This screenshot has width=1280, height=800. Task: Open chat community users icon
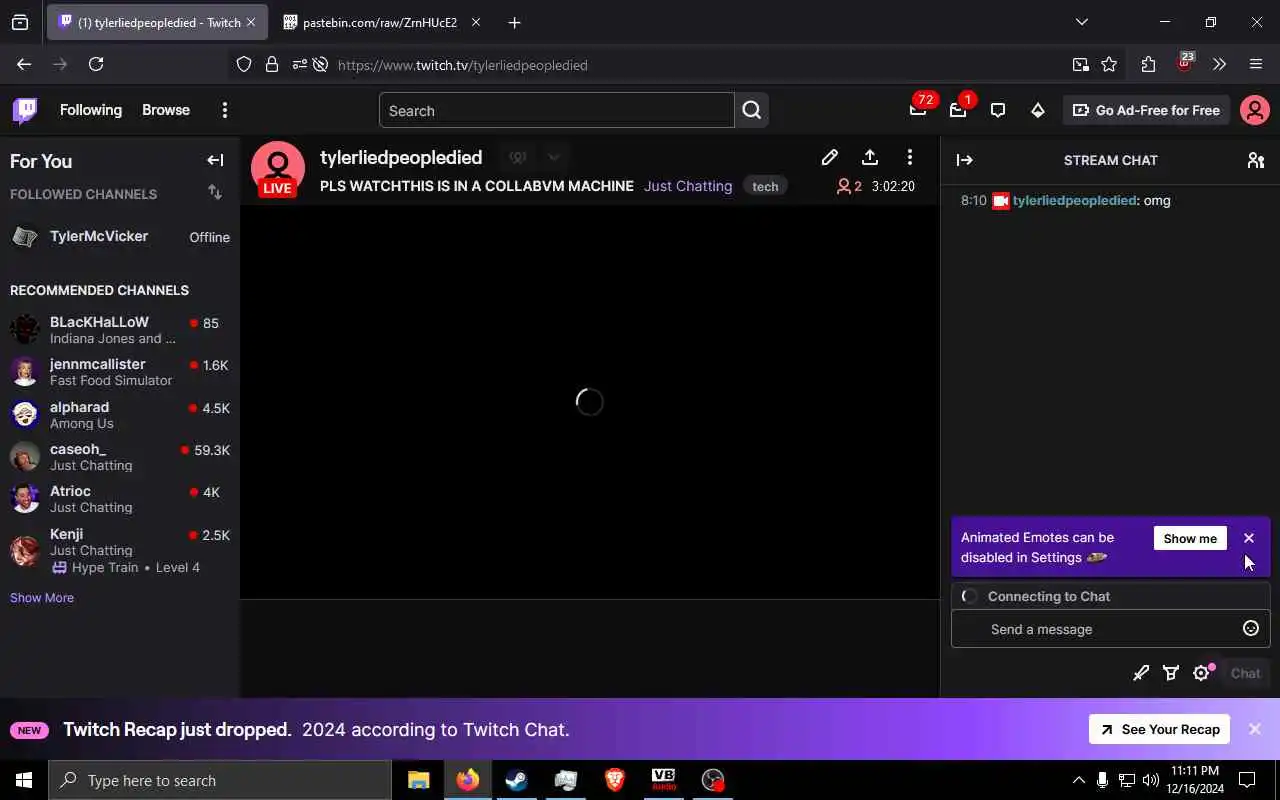click(1256, 160)
